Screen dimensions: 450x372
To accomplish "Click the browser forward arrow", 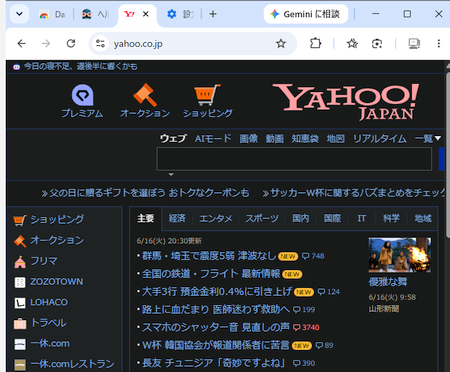I will point(46,44).
